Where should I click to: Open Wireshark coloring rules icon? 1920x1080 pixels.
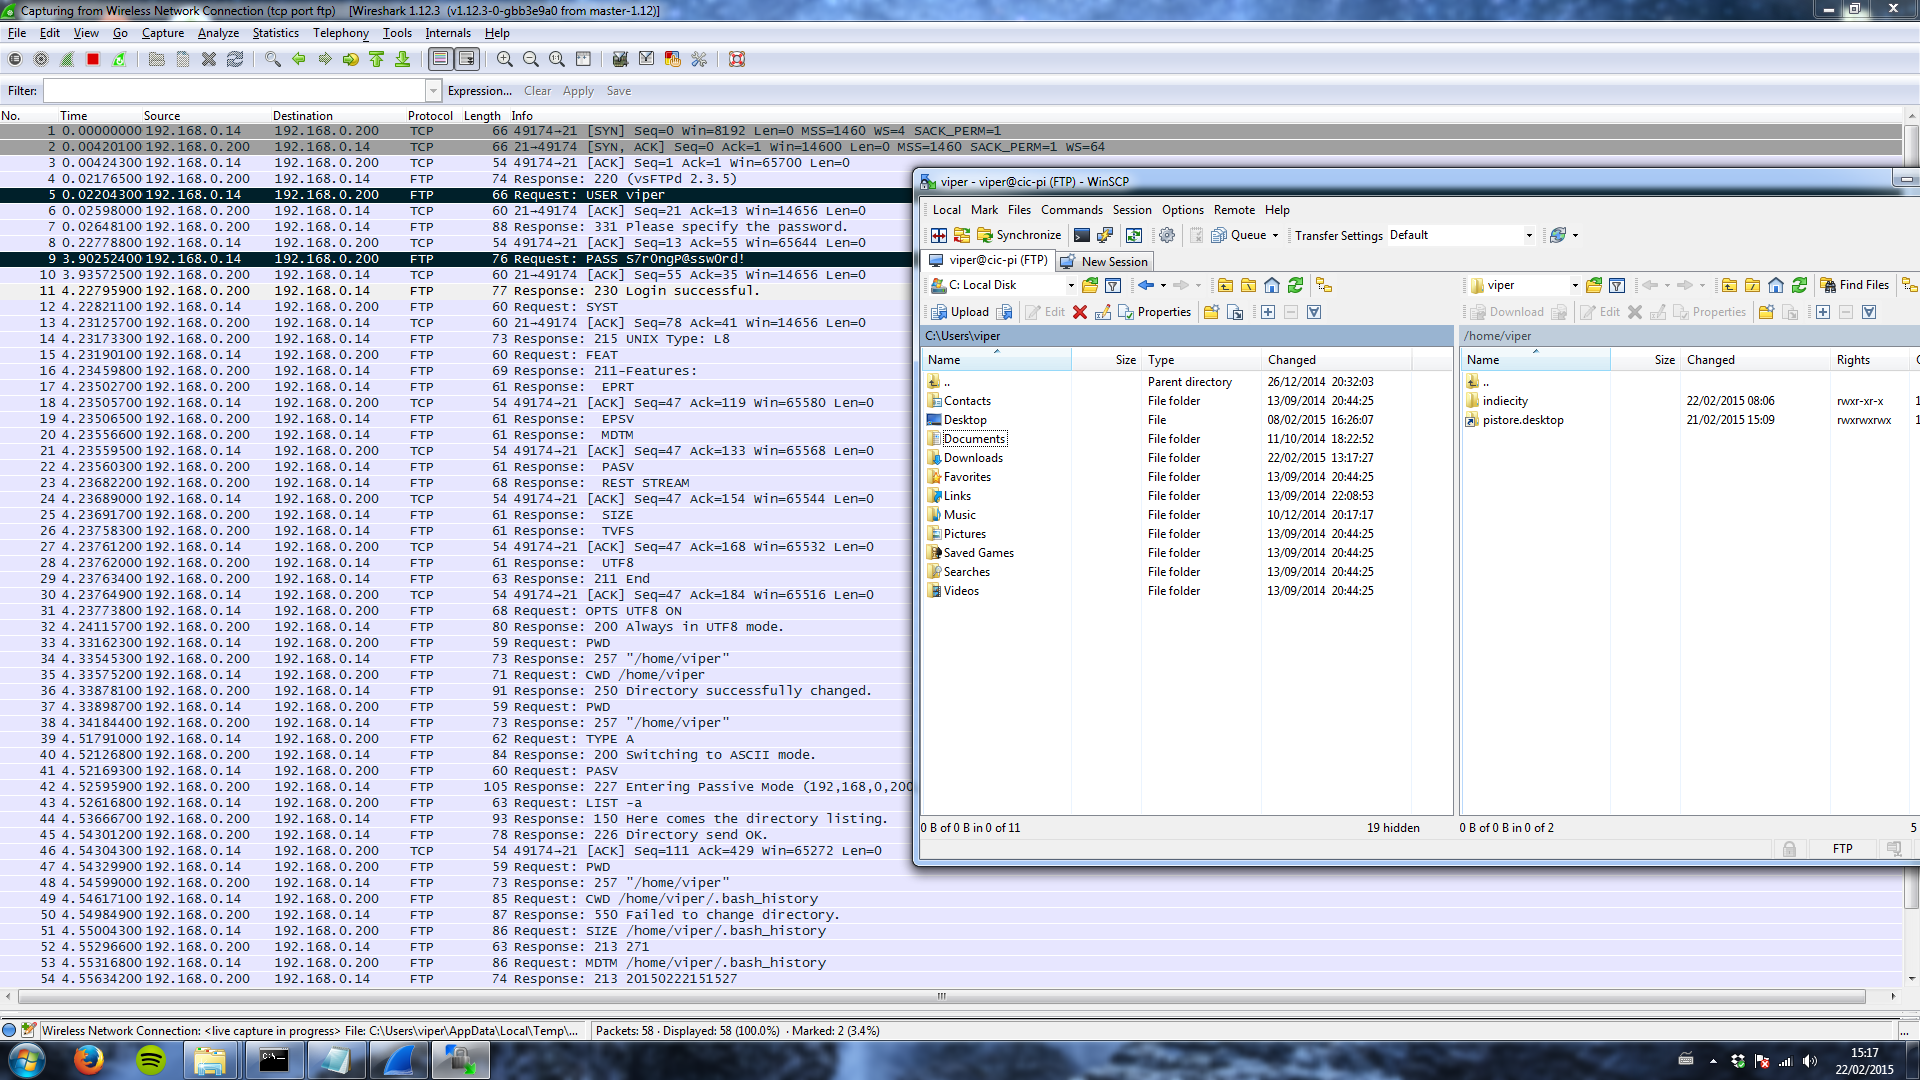[x=673, y=60]
